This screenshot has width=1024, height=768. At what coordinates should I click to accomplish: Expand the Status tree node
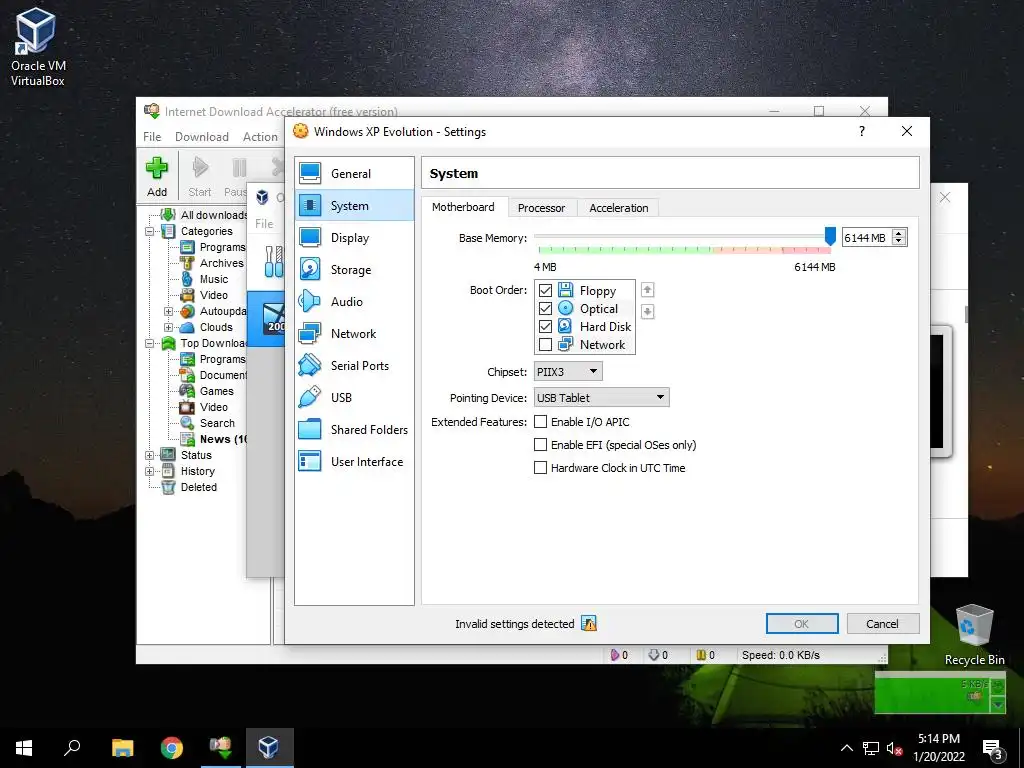pyautogui.click(x=150, y=455)
